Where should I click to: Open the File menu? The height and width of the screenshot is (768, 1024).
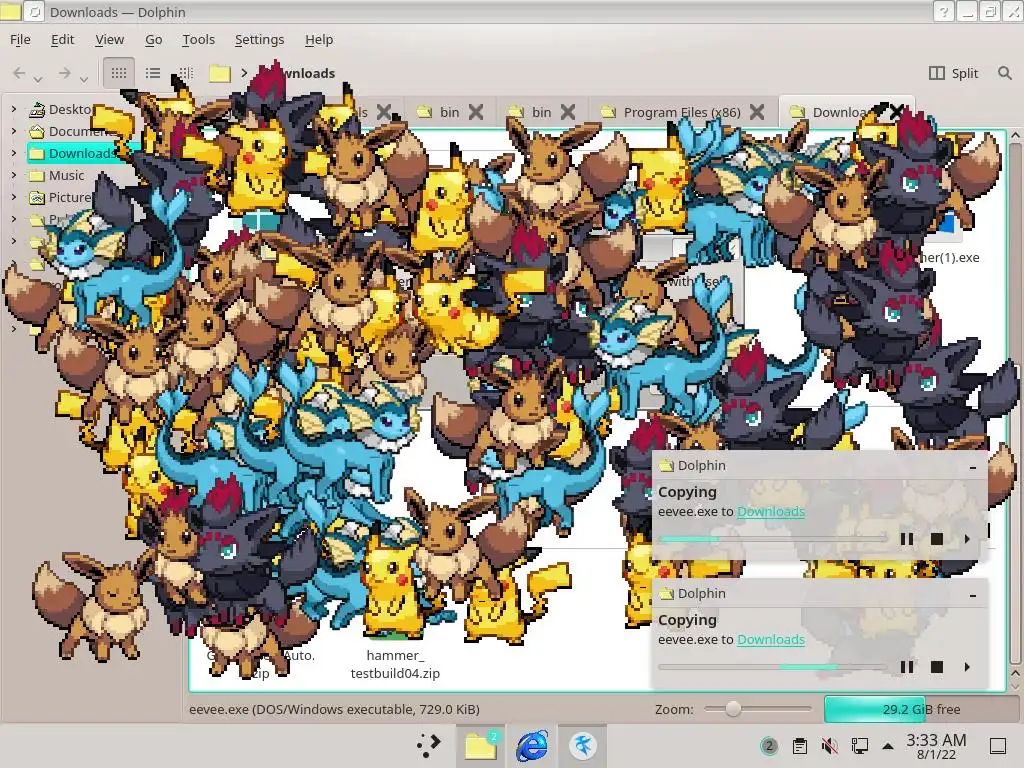point(20,39)
